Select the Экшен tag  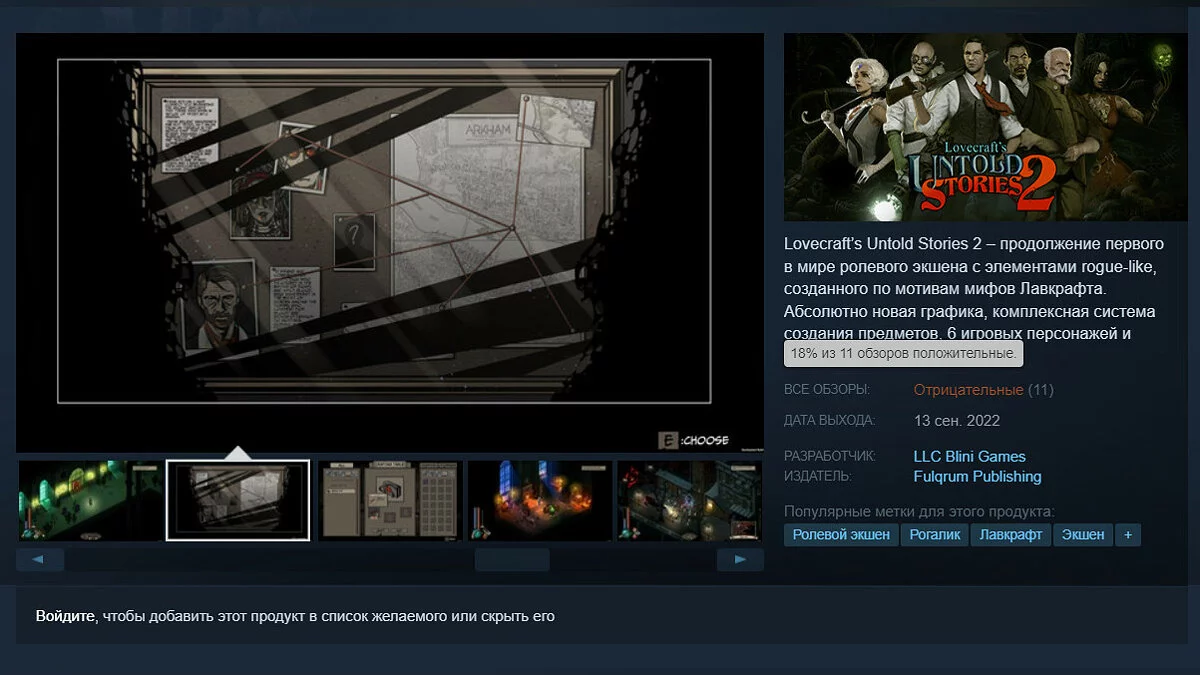point(1083,535)
